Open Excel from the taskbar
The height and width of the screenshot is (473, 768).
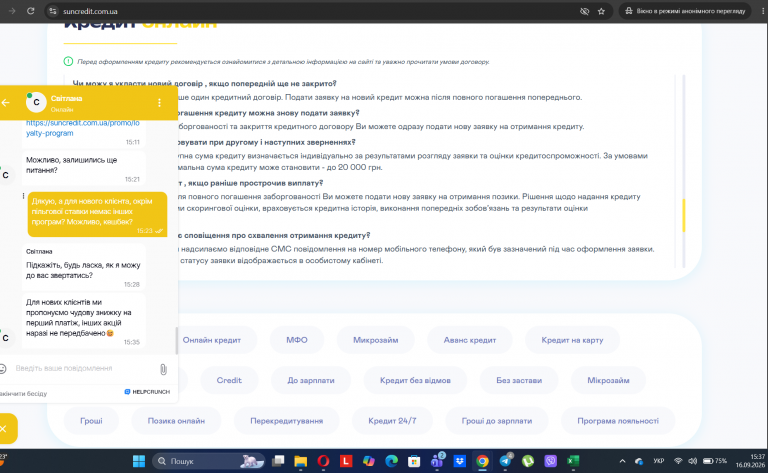point(573,461)
